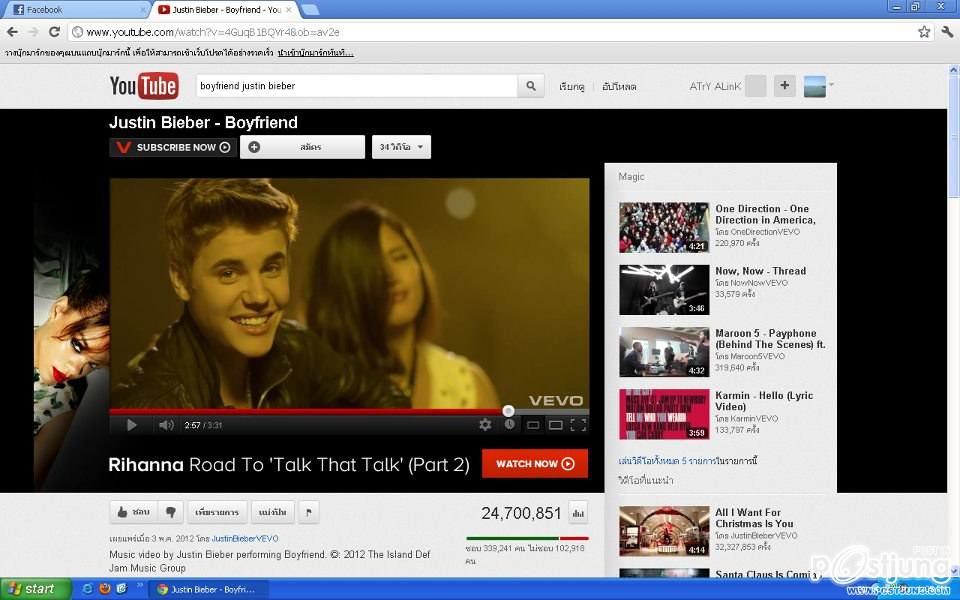Dislike the video with thumbs down
Image resolution: width=960 pixels, height=600 pixels.
pyautogui.click(x=171, y=512)
